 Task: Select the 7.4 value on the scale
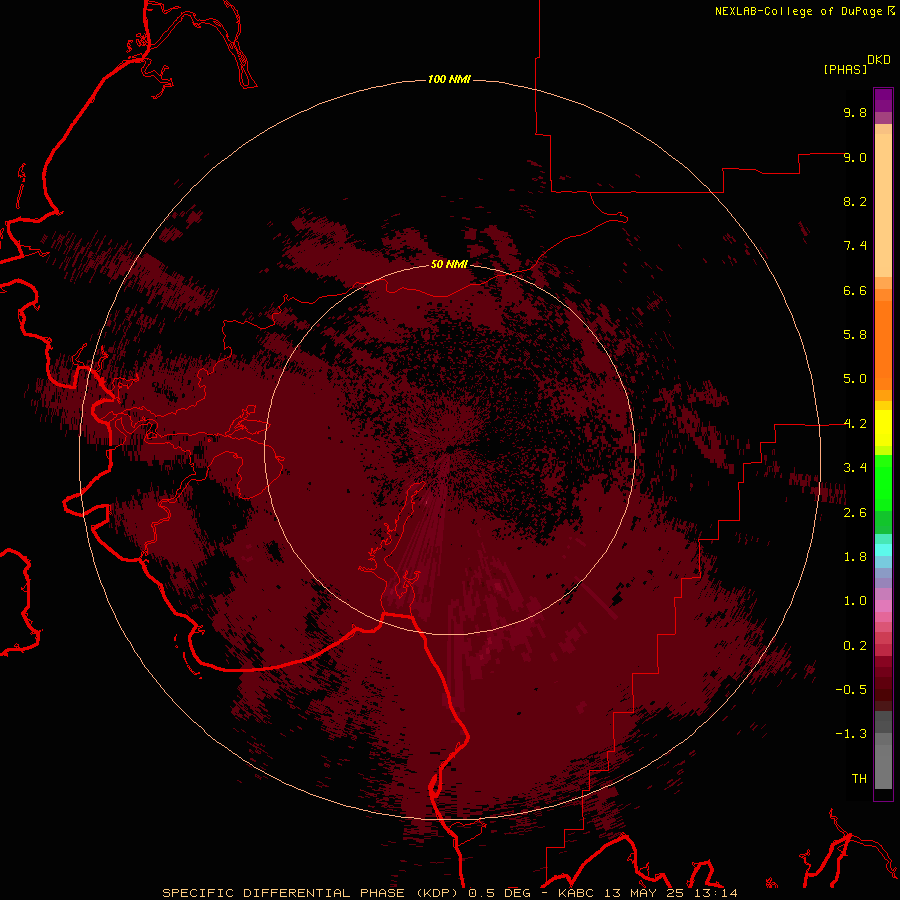click(855, 246)
